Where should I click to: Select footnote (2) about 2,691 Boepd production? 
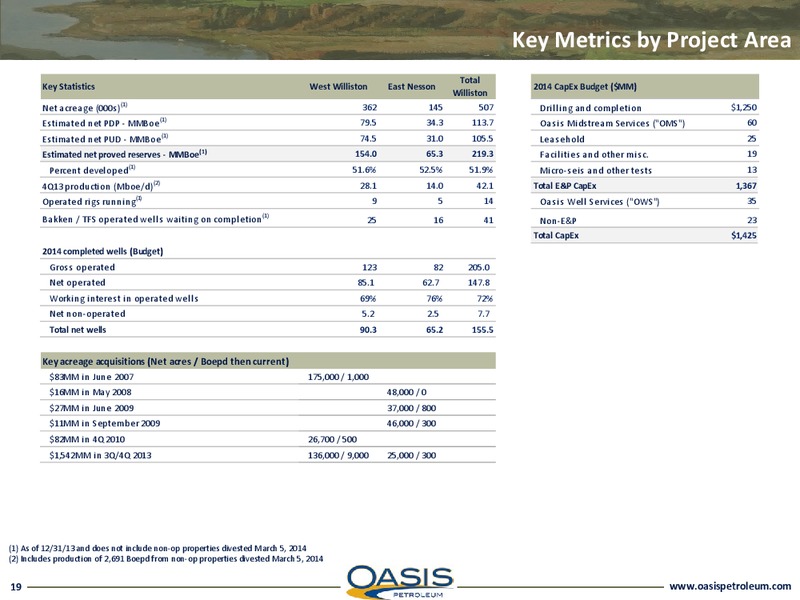pyautogui.click(x=165, y=558)
